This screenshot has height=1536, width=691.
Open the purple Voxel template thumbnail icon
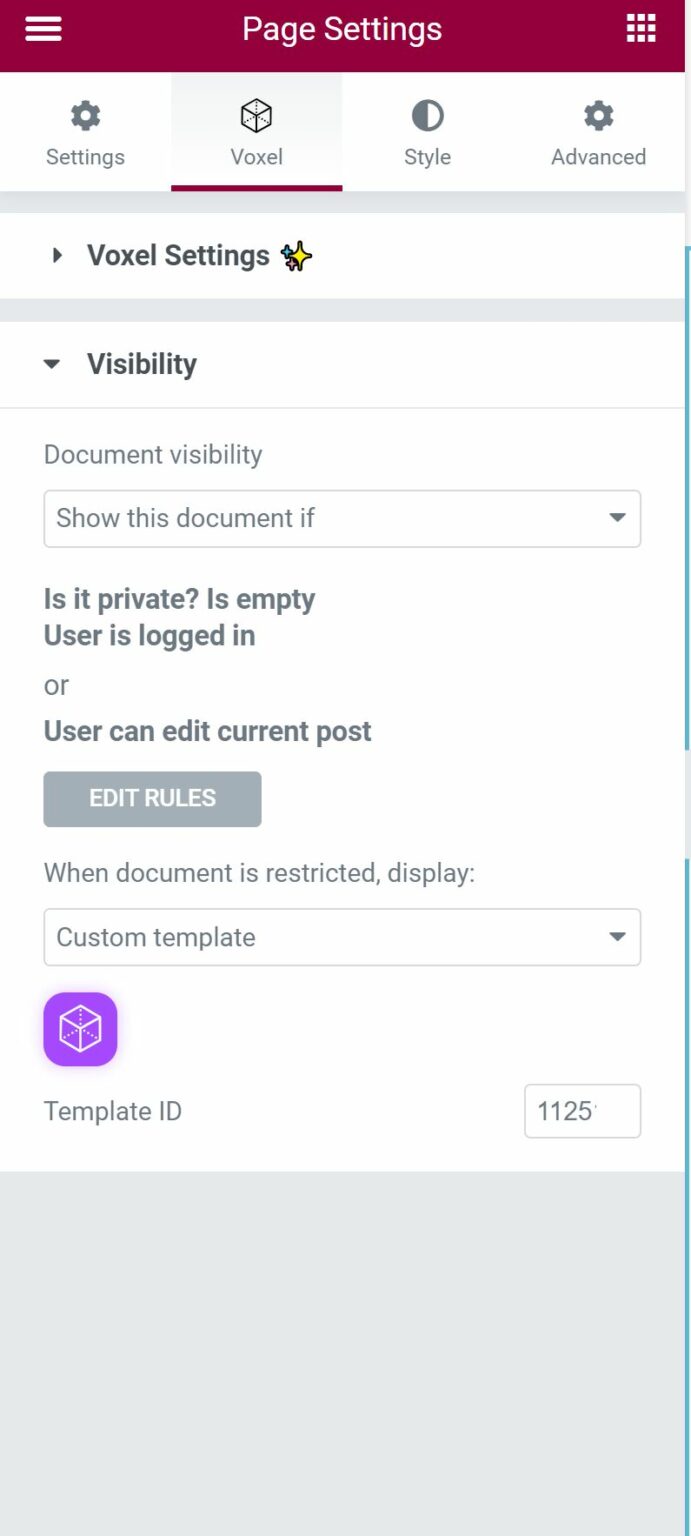pos(80,1029)
